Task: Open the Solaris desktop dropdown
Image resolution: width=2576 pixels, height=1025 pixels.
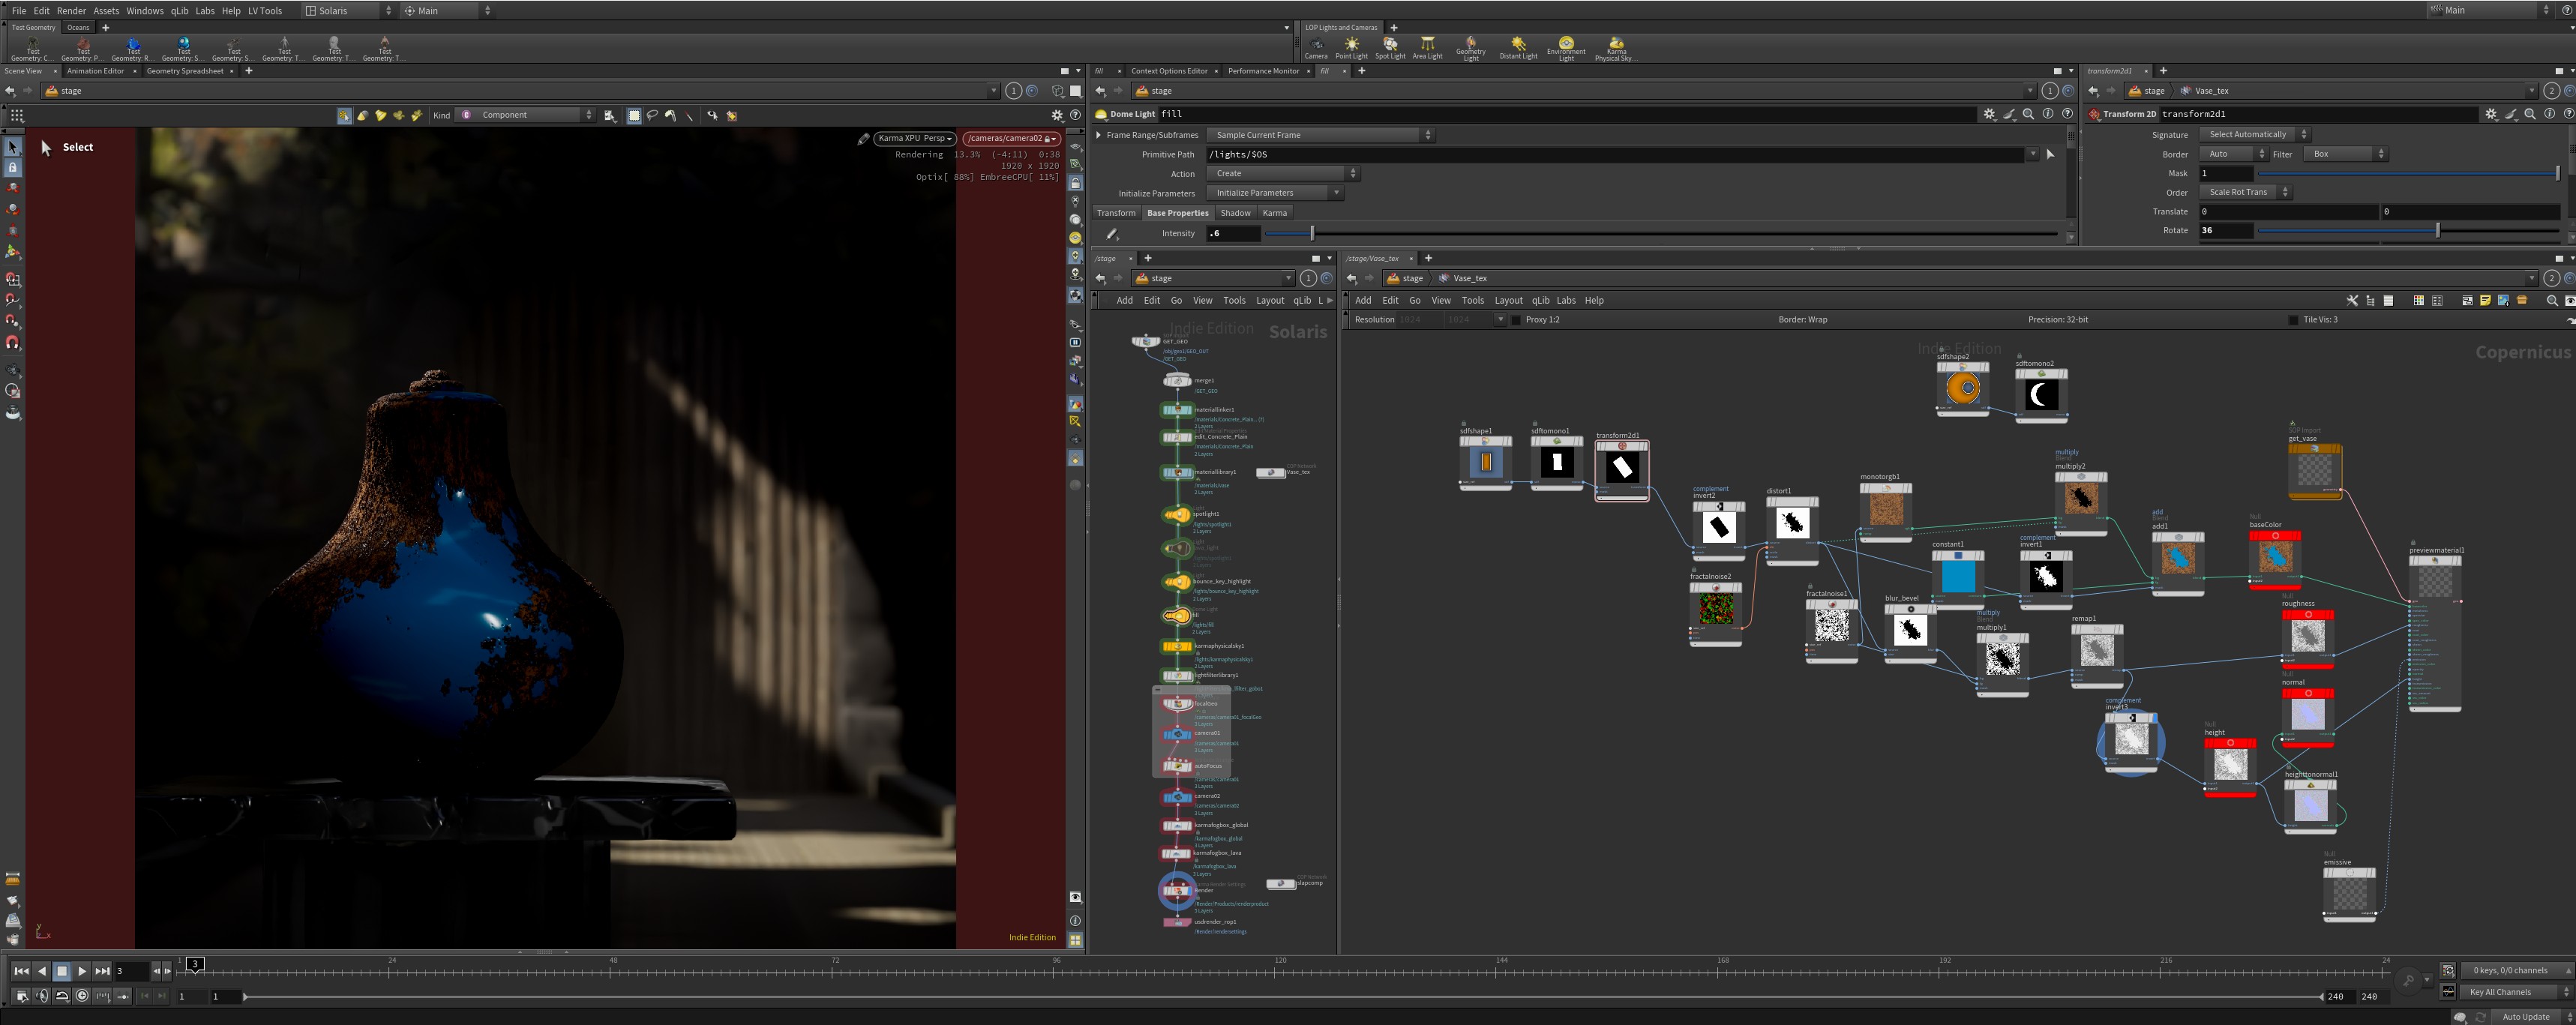Action: pos(349,11)
